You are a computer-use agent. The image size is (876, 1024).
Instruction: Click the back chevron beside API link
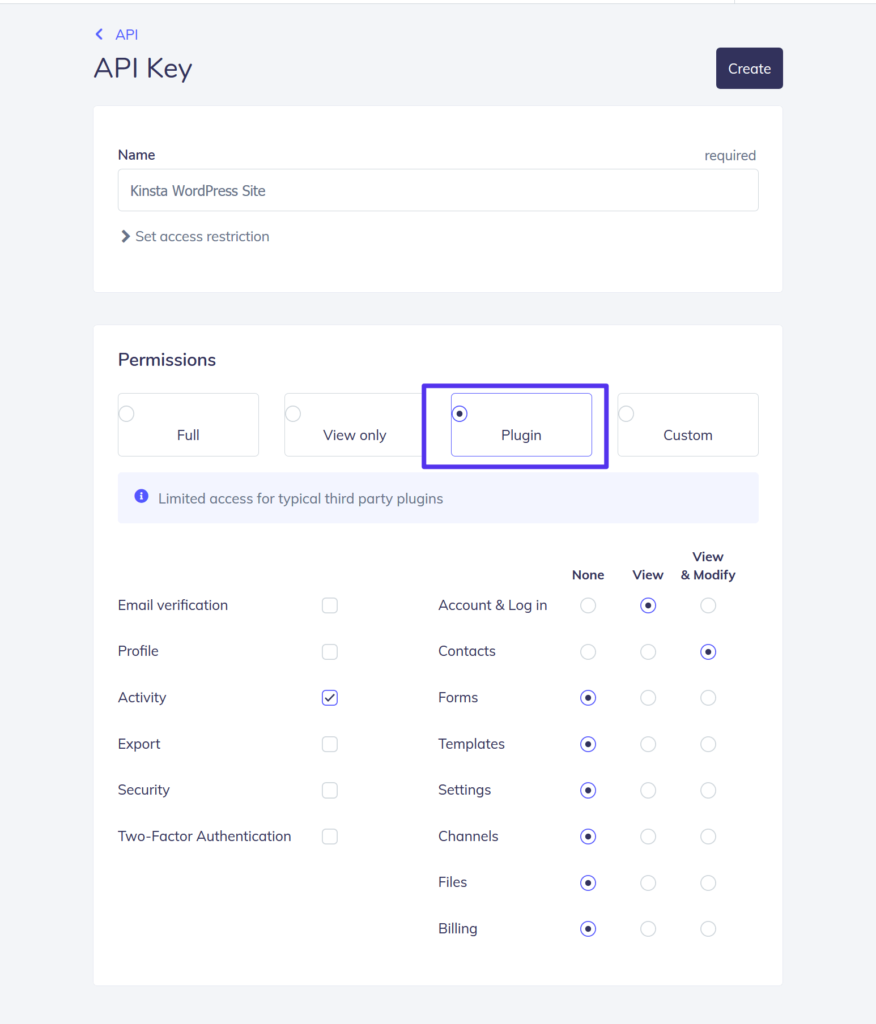(x=98, y=33)
